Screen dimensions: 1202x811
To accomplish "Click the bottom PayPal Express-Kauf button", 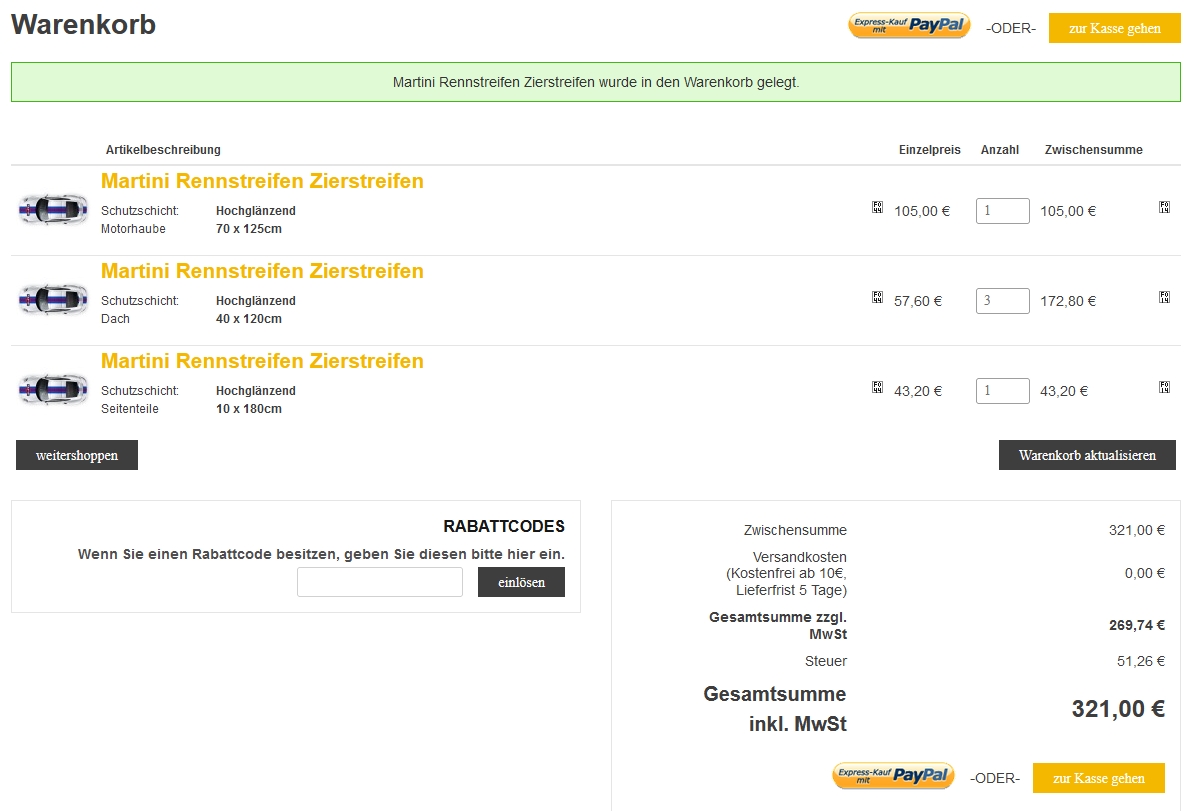I will 893,776.
